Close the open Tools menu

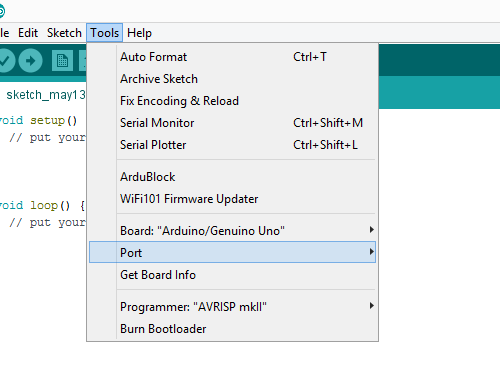104,33
